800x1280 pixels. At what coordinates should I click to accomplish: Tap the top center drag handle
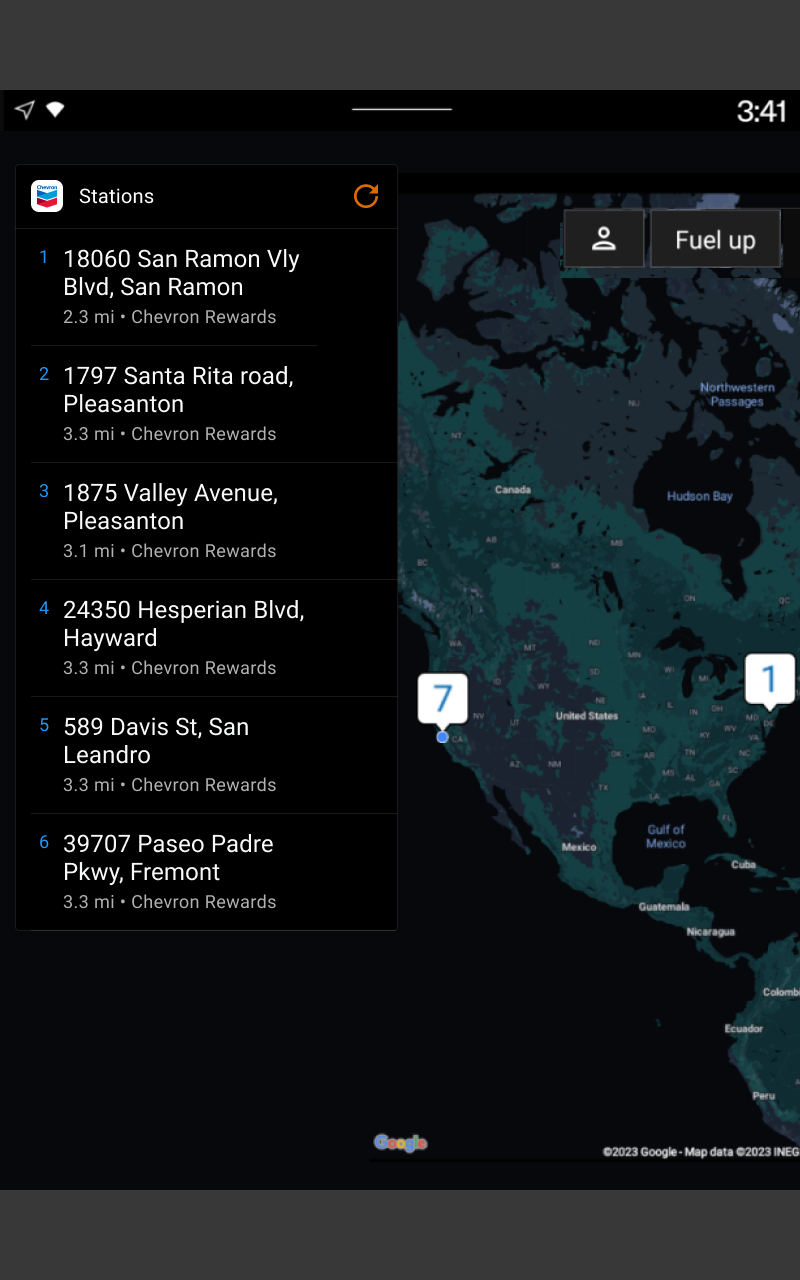coord(402,109)
